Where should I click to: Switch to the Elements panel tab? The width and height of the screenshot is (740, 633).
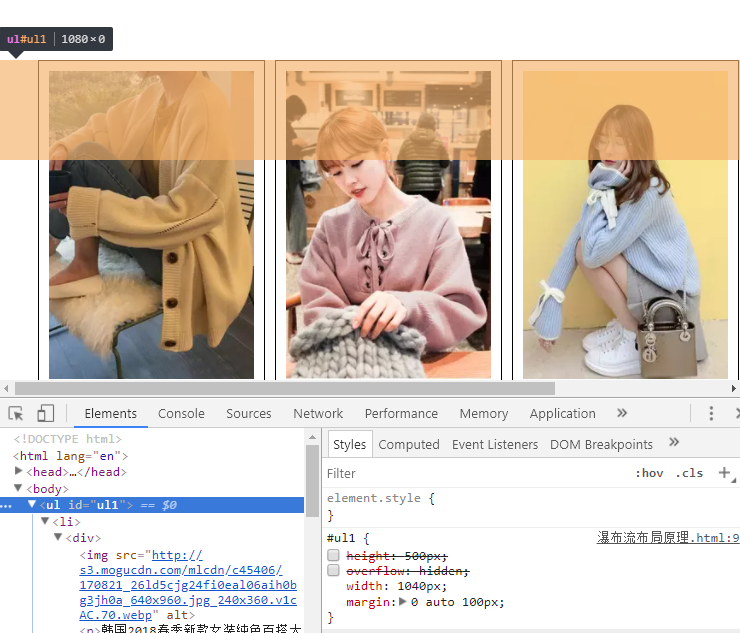tap(110, 414)
